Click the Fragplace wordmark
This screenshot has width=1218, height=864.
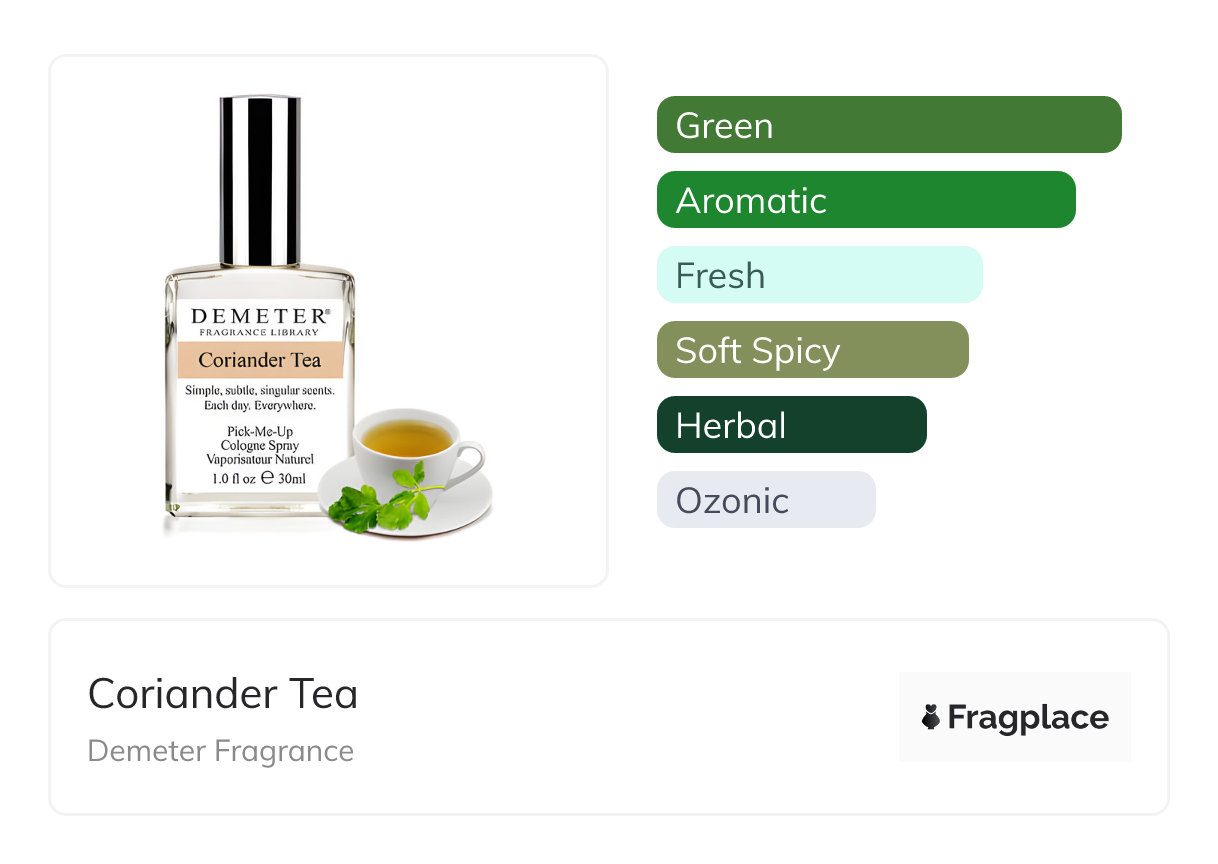tap(1028, 718)
